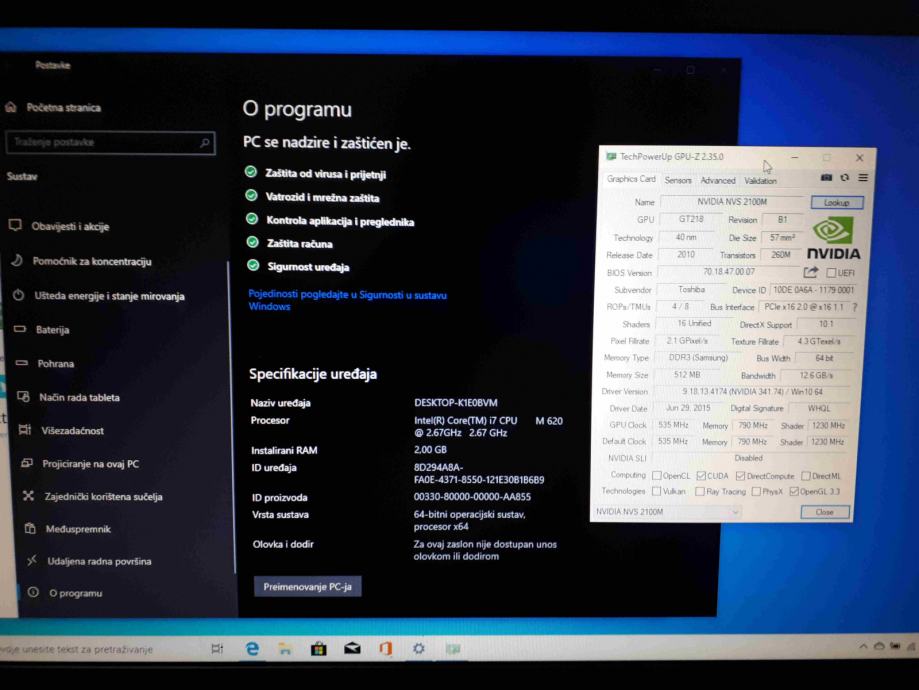Click the bus interface question mark
This screenshot has width=919, height=690.
click(x=855, y=307)
